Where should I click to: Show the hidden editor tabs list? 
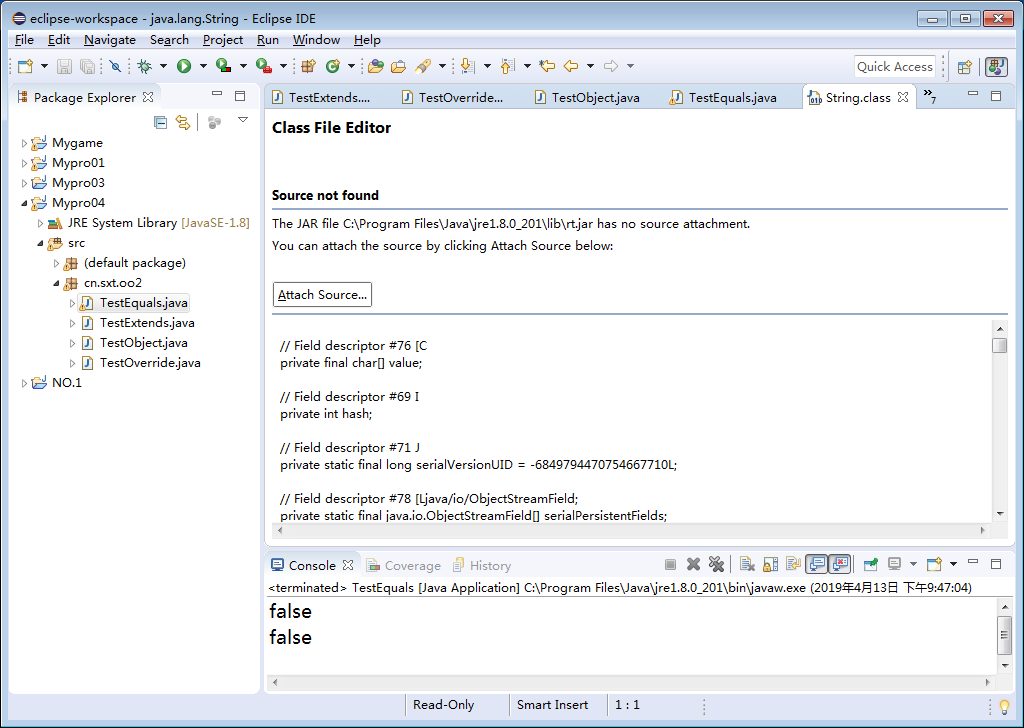point(930,97)
